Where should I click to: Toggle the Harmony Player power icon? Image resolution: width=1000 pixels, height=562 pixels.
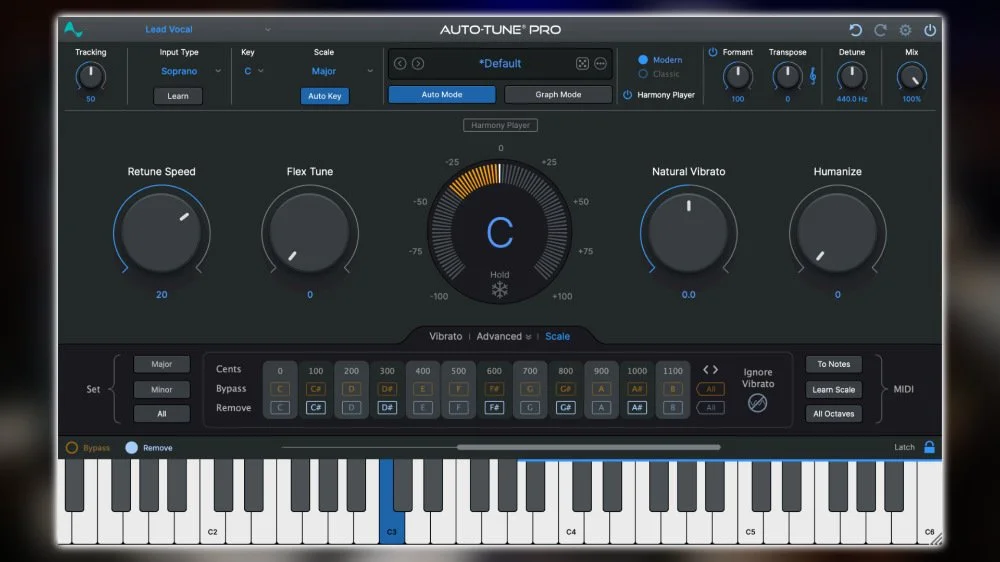tap(628, 94)
